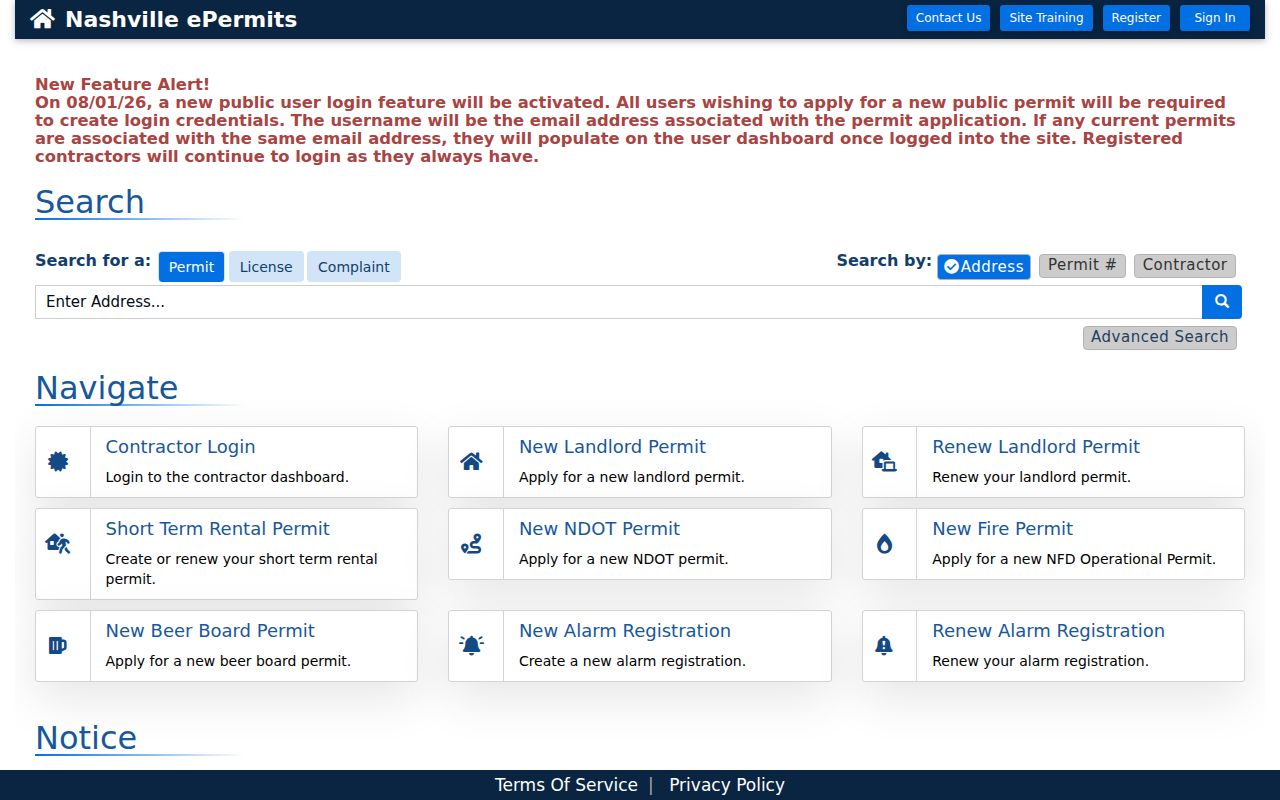Switch search type to License
Screen dimensions: 1280x800
pos(266,267)
